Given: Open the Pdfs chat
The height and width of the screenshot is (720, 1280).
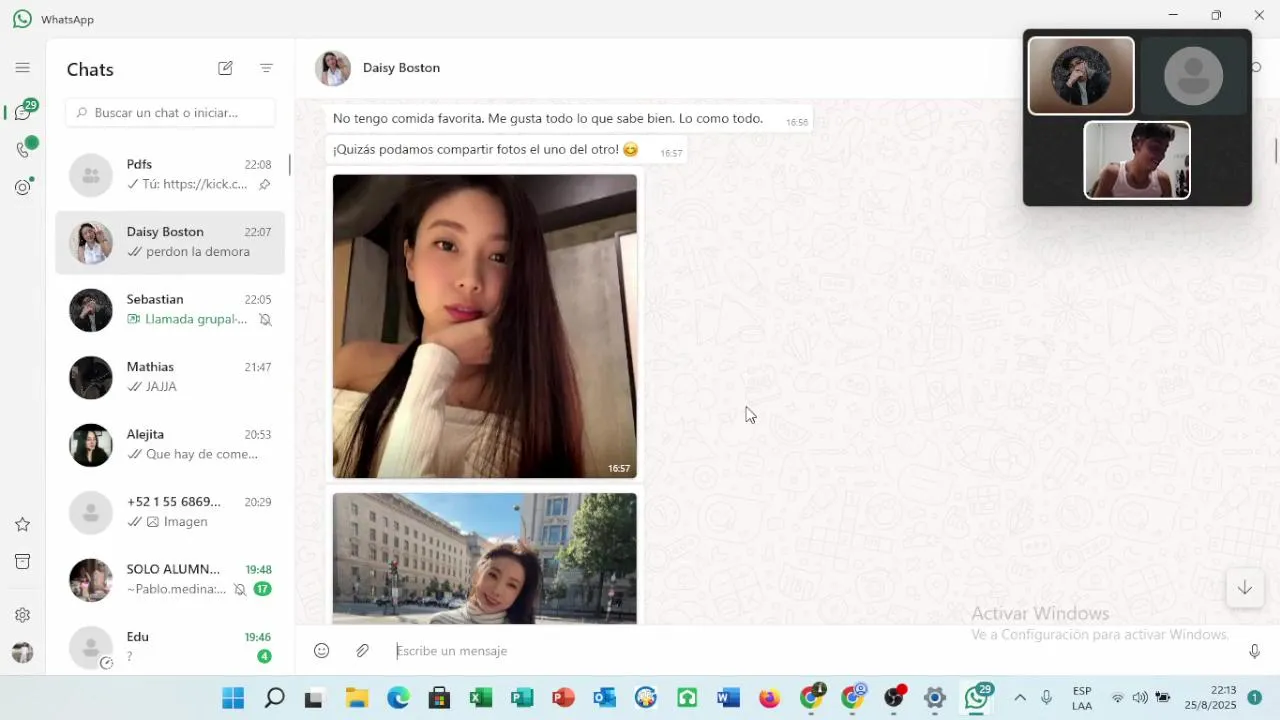Looking at the screenshot, I should pyautogui.click(x=170, y=175).
